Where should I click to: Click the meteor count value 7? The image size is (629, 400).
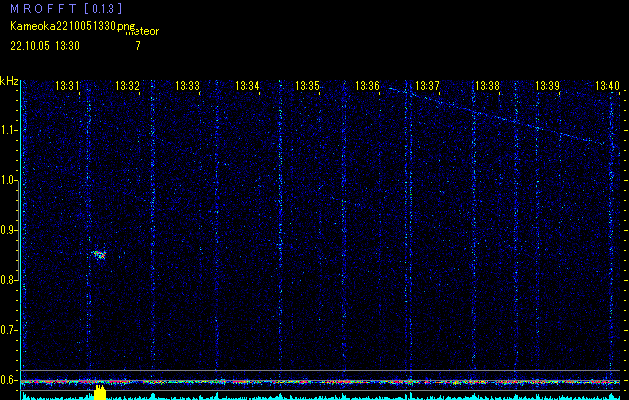[x=138, y=46]
